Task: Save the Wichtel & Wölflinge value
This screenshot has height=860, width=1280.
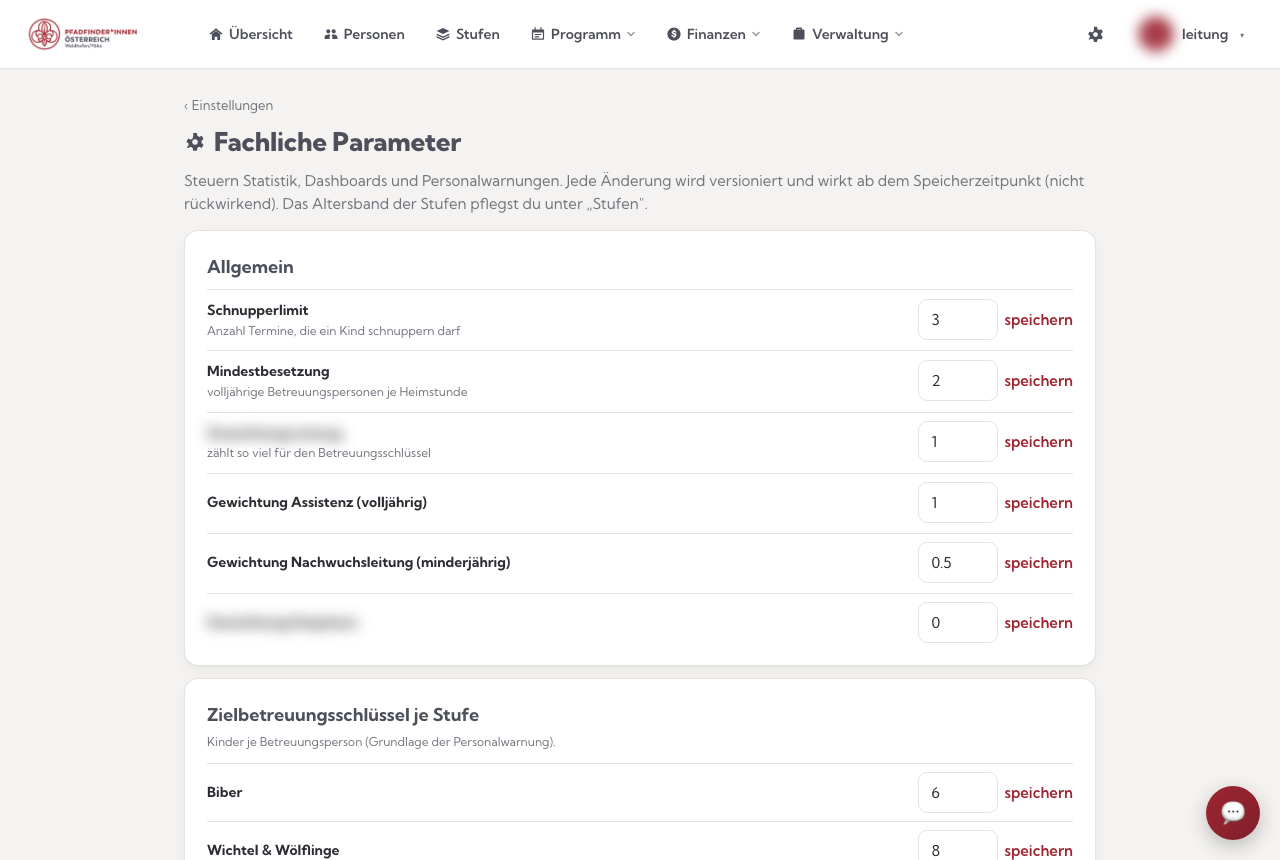Action: point(1038,851)
